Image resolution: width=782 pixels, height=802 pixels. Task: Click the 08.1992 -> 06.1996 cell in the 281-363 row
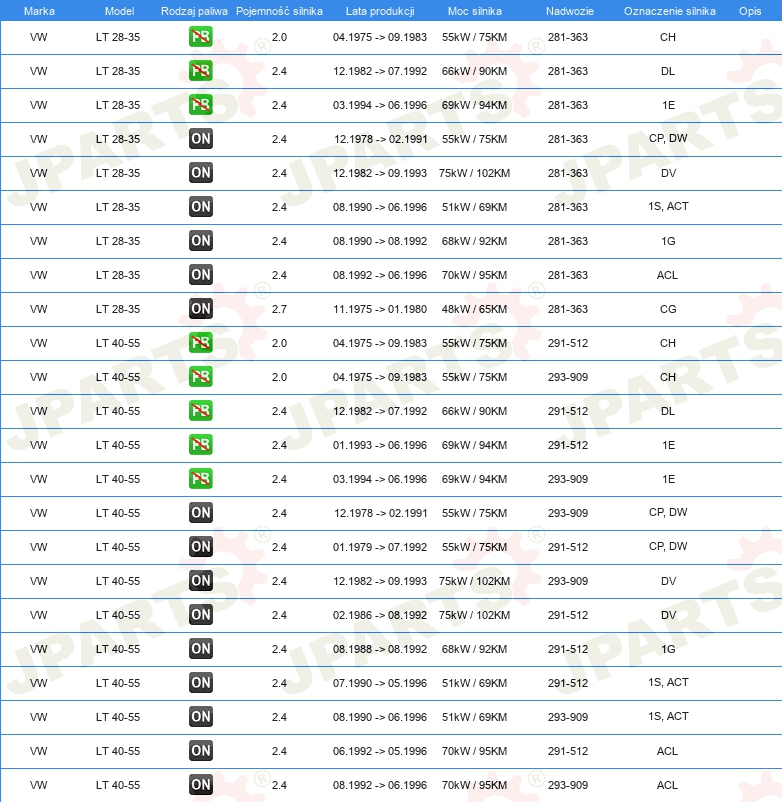[x=380, y=275]
